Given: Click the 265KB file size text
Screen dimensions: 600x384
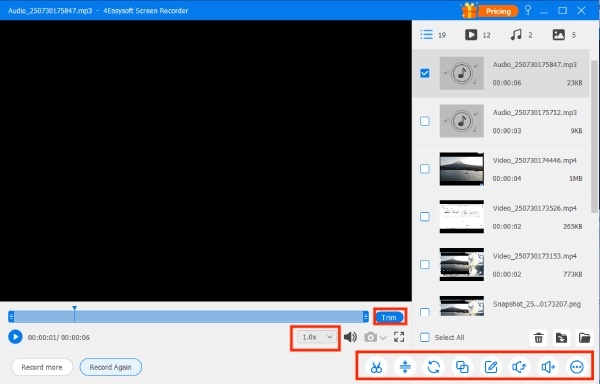Looking at the screenshot, I should pyautogui.click(x=572, y=226).
